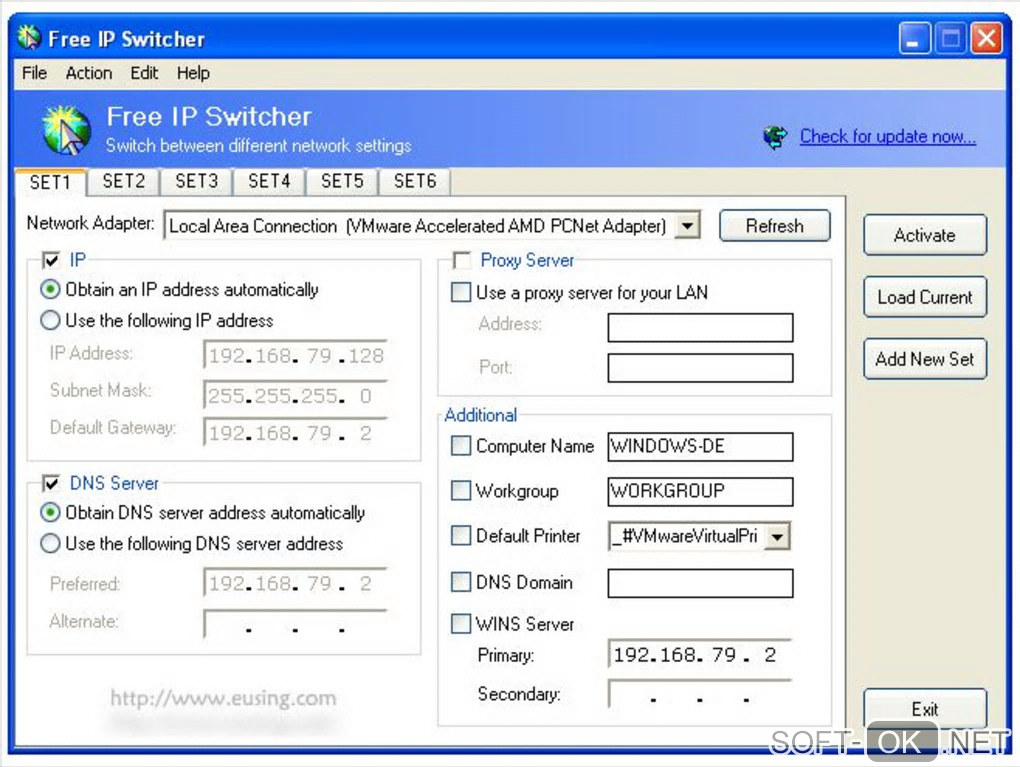Toggle the DNS Server group checkbox
This screenshot has width=1020, height=767.
[x=51, y=483]
